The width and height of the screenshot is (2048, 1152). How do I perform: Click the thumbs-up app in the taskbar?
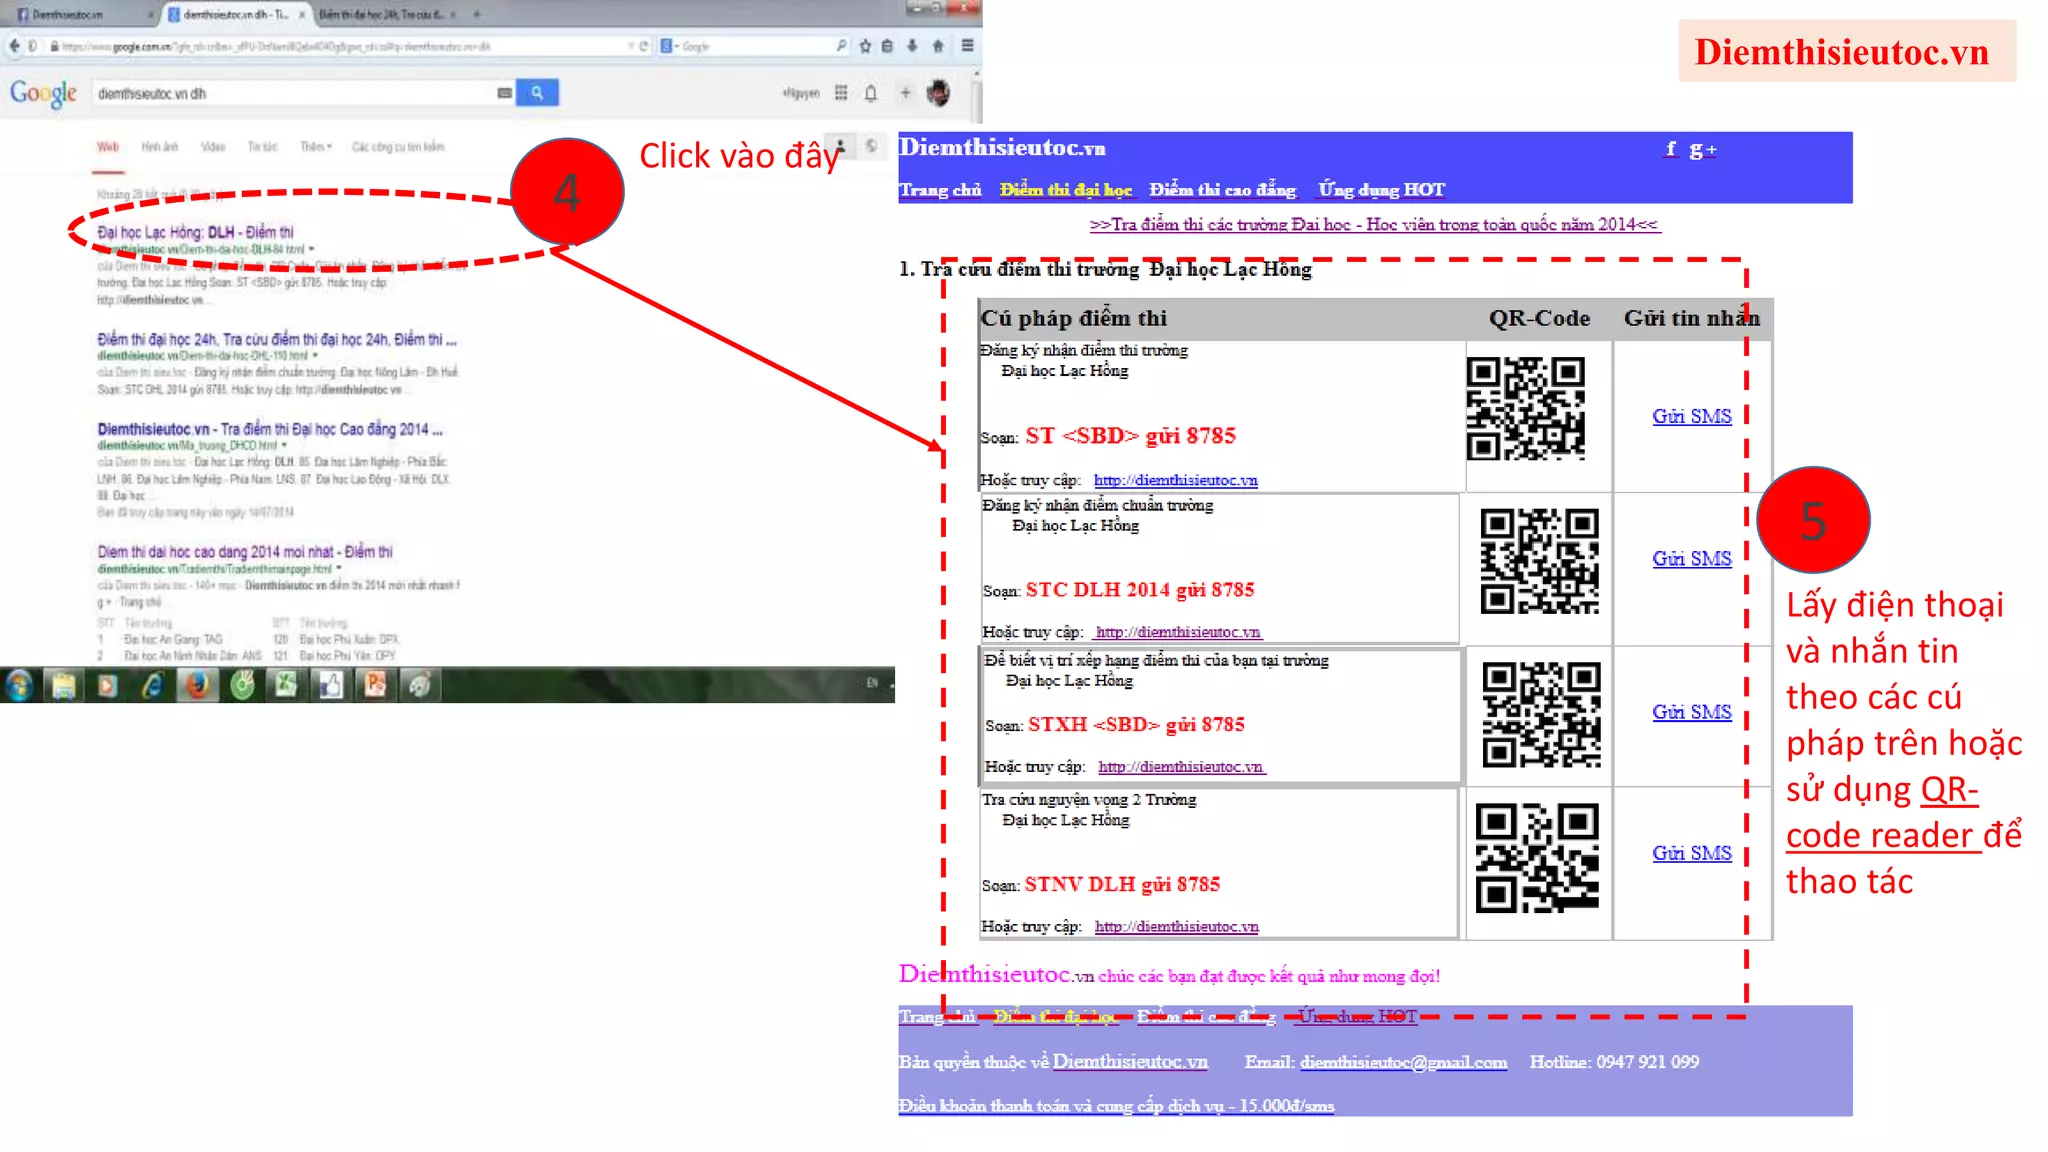click(331, 685)
